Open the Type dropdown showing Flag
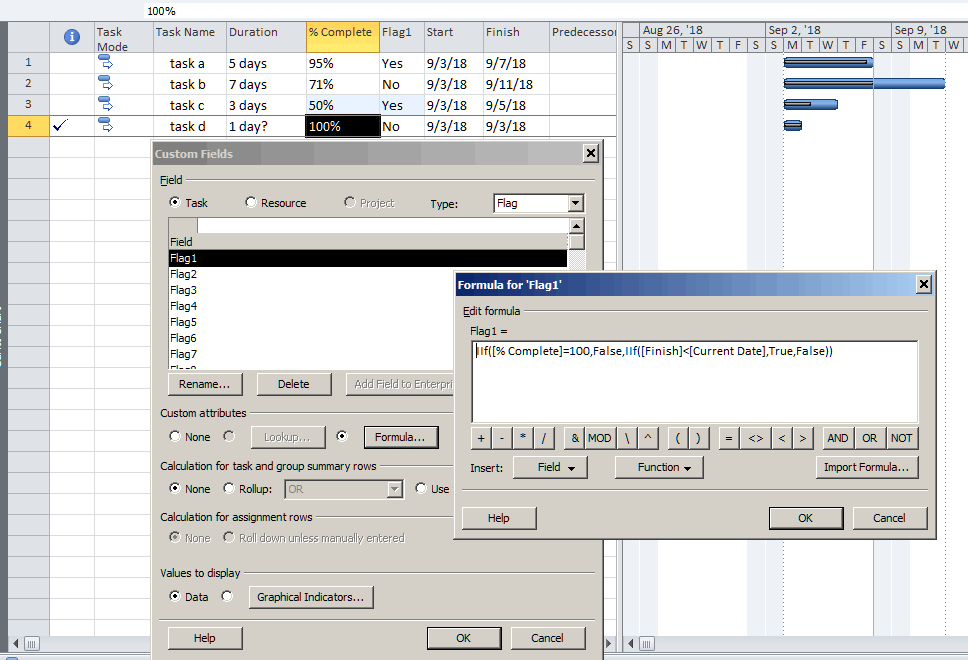968x660 pixels. coord(575,203)
